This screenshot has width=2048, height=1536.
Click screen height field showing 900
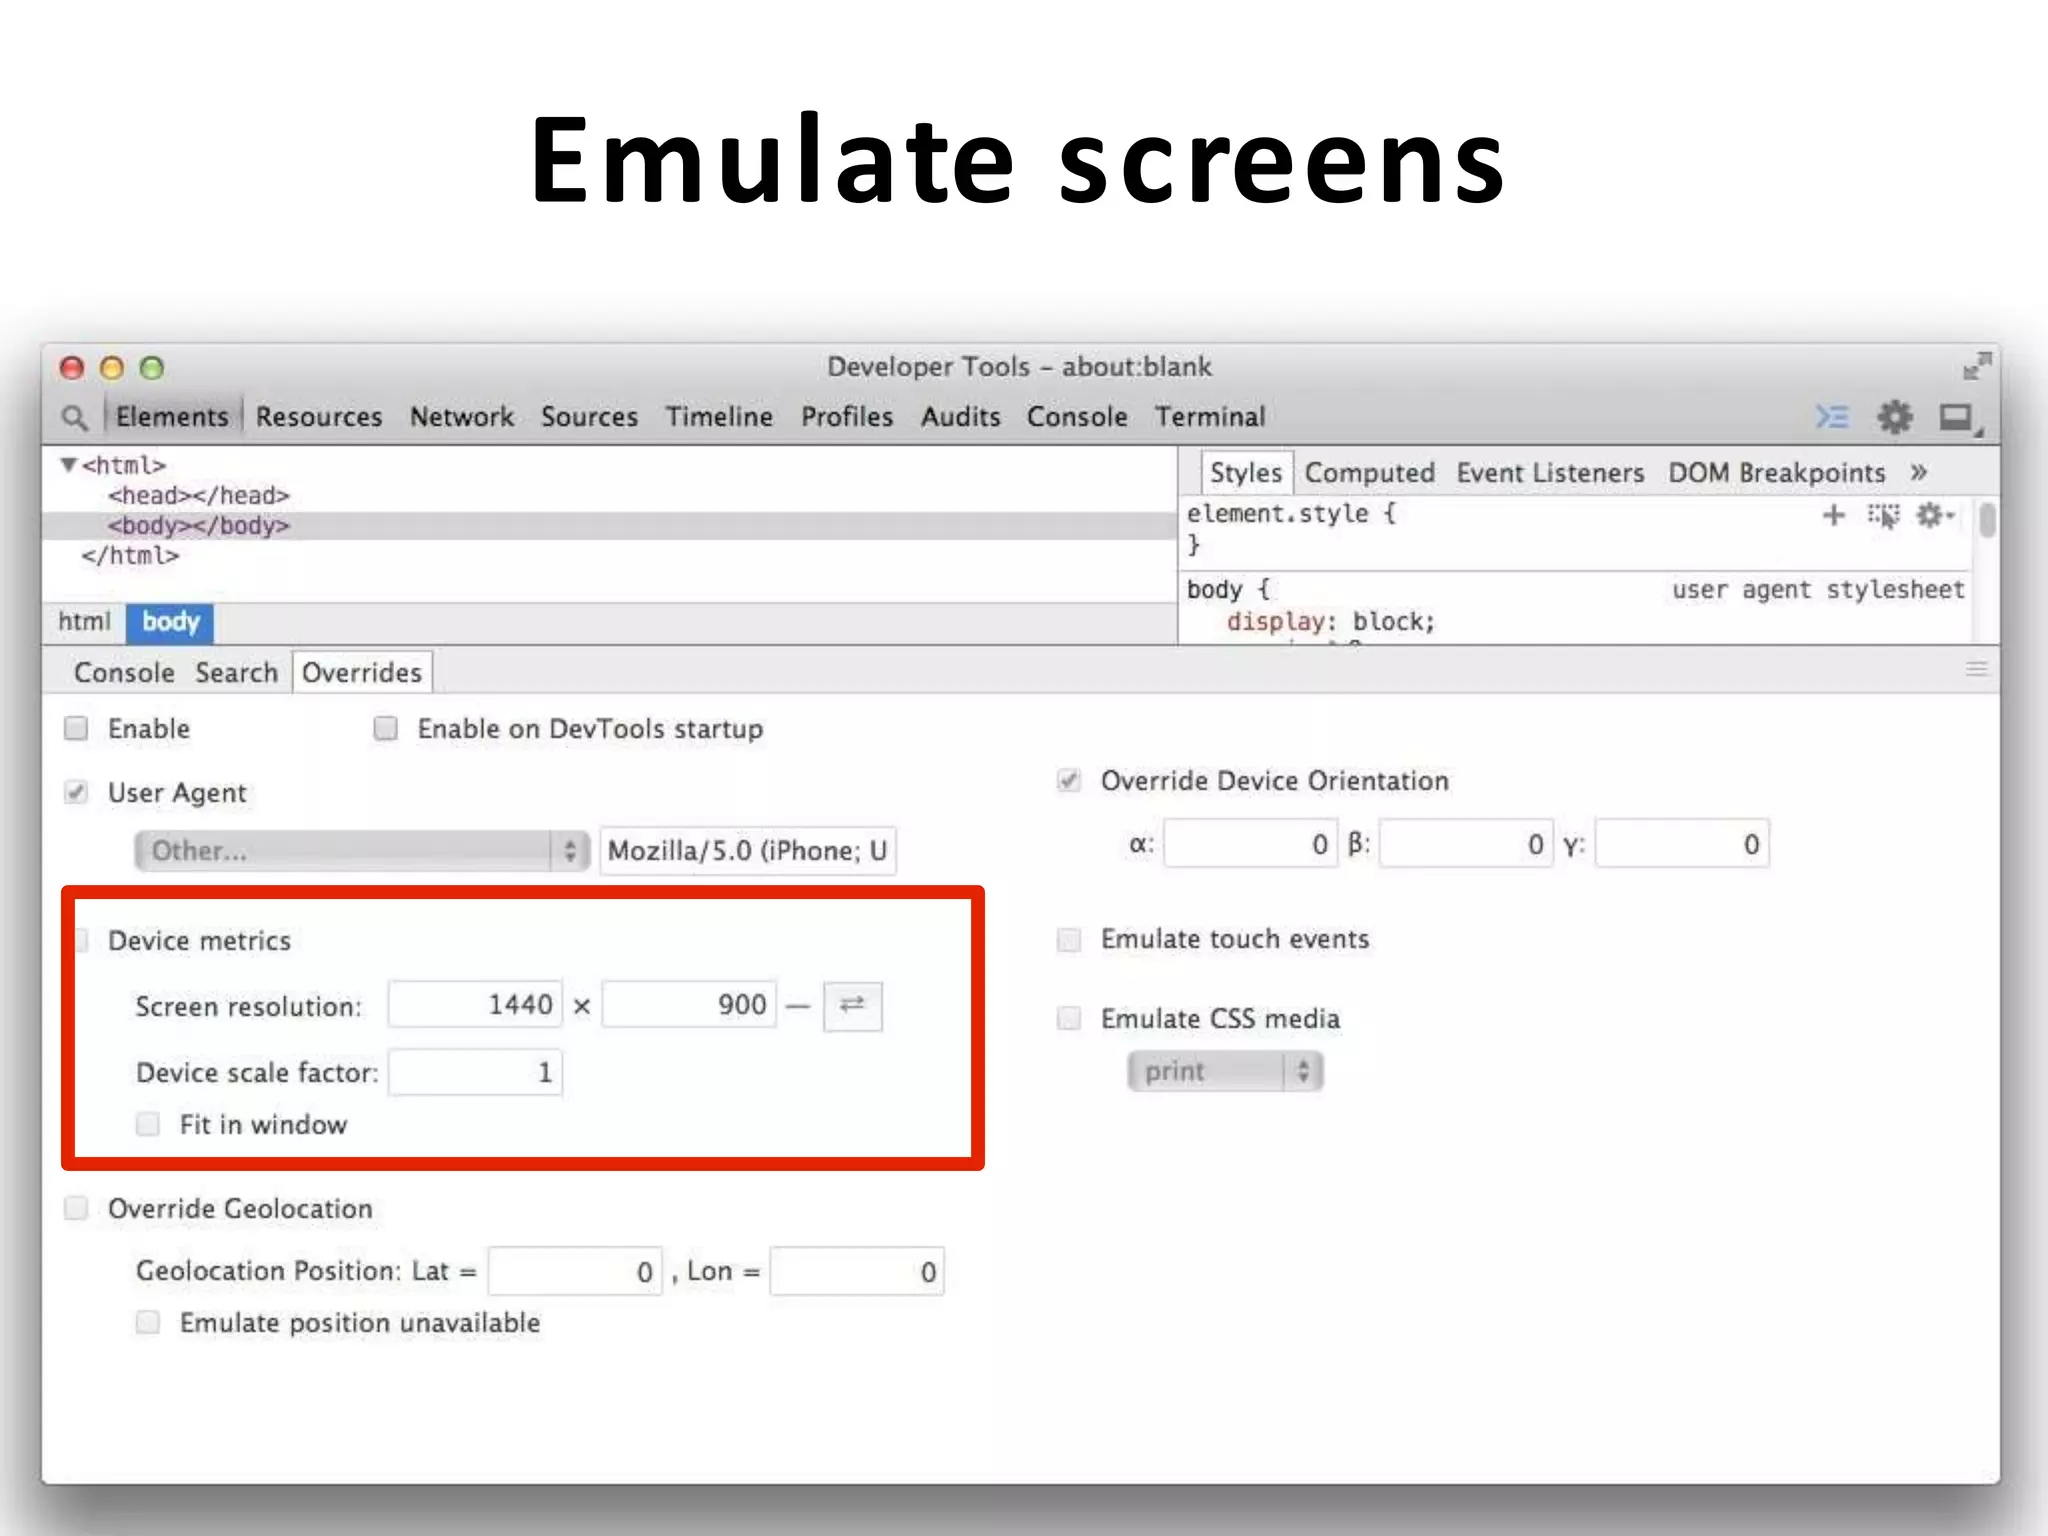coord(689,1004)
